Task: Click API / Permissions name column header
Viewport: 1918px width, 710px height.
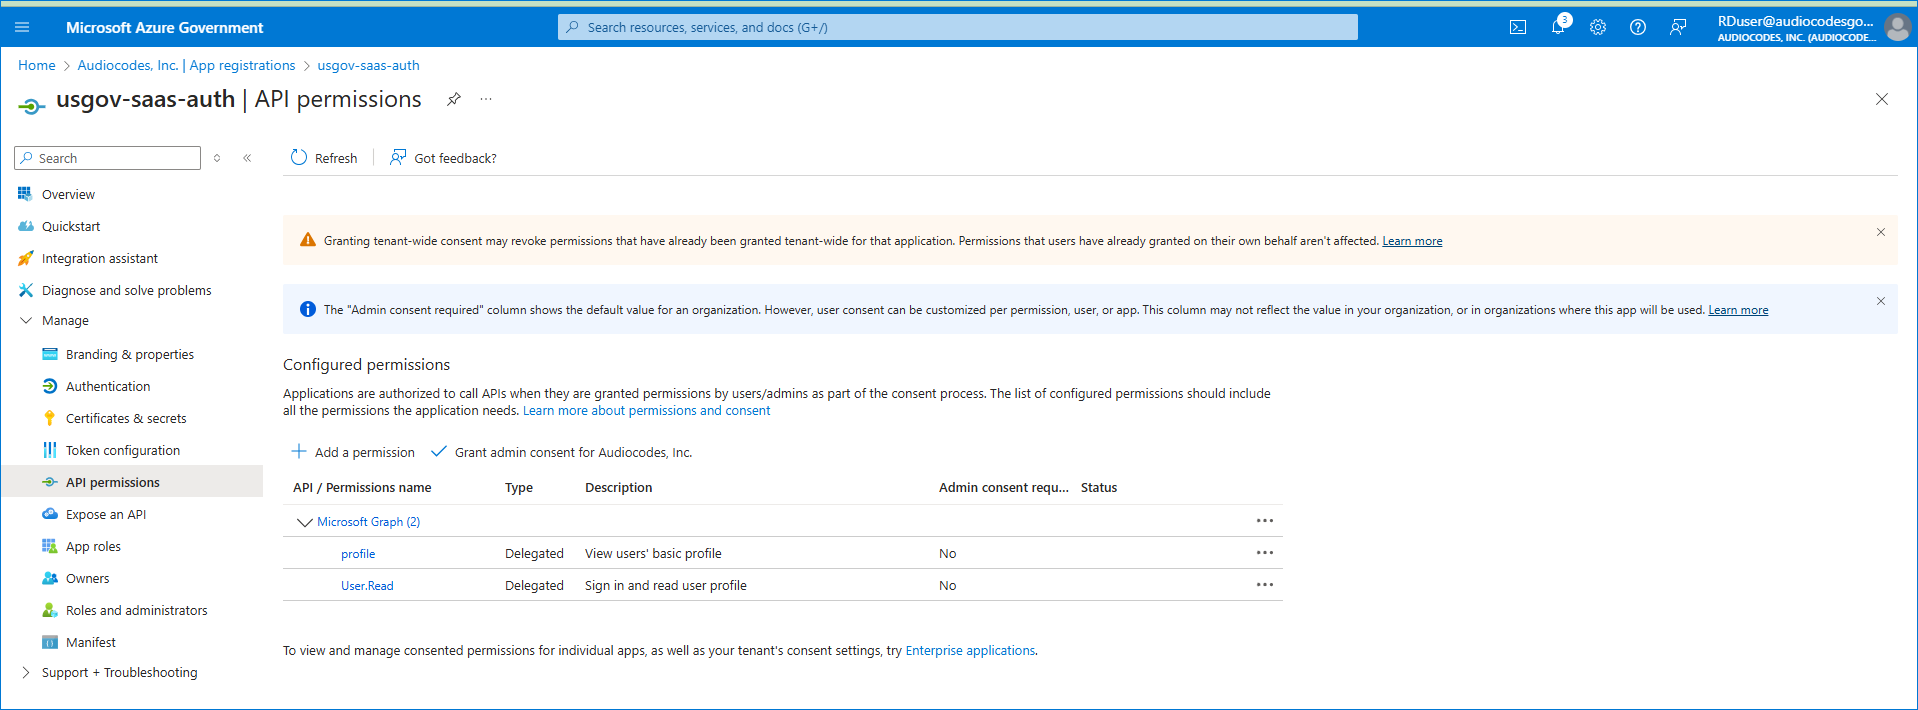Action: [x=362, y=488]
